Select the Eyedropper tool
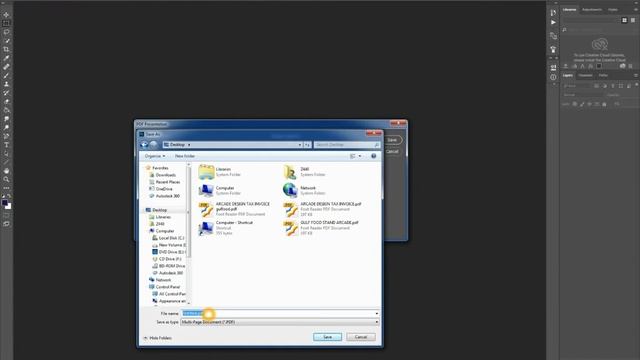 [x=6, y=58]
